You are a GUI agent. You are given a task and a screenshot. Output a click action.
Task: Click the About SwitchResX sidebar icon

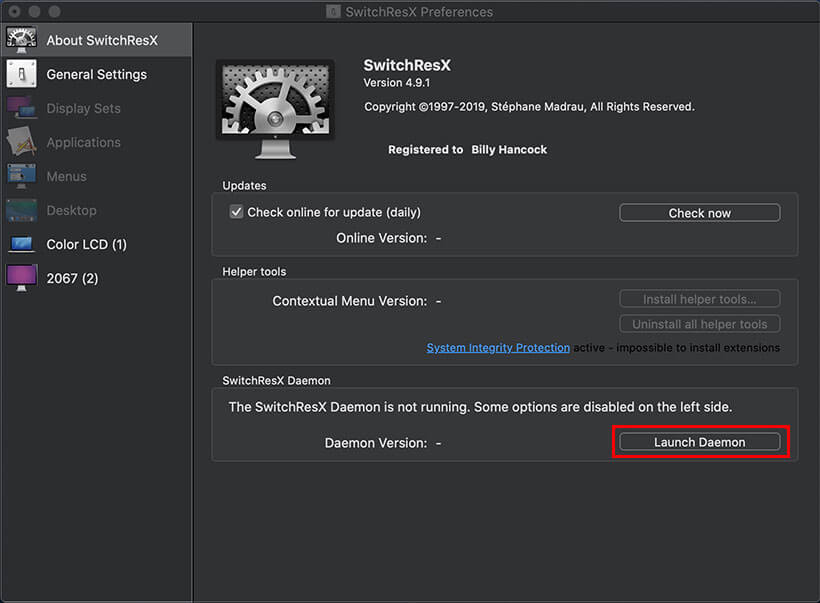(x=22, y=40)
